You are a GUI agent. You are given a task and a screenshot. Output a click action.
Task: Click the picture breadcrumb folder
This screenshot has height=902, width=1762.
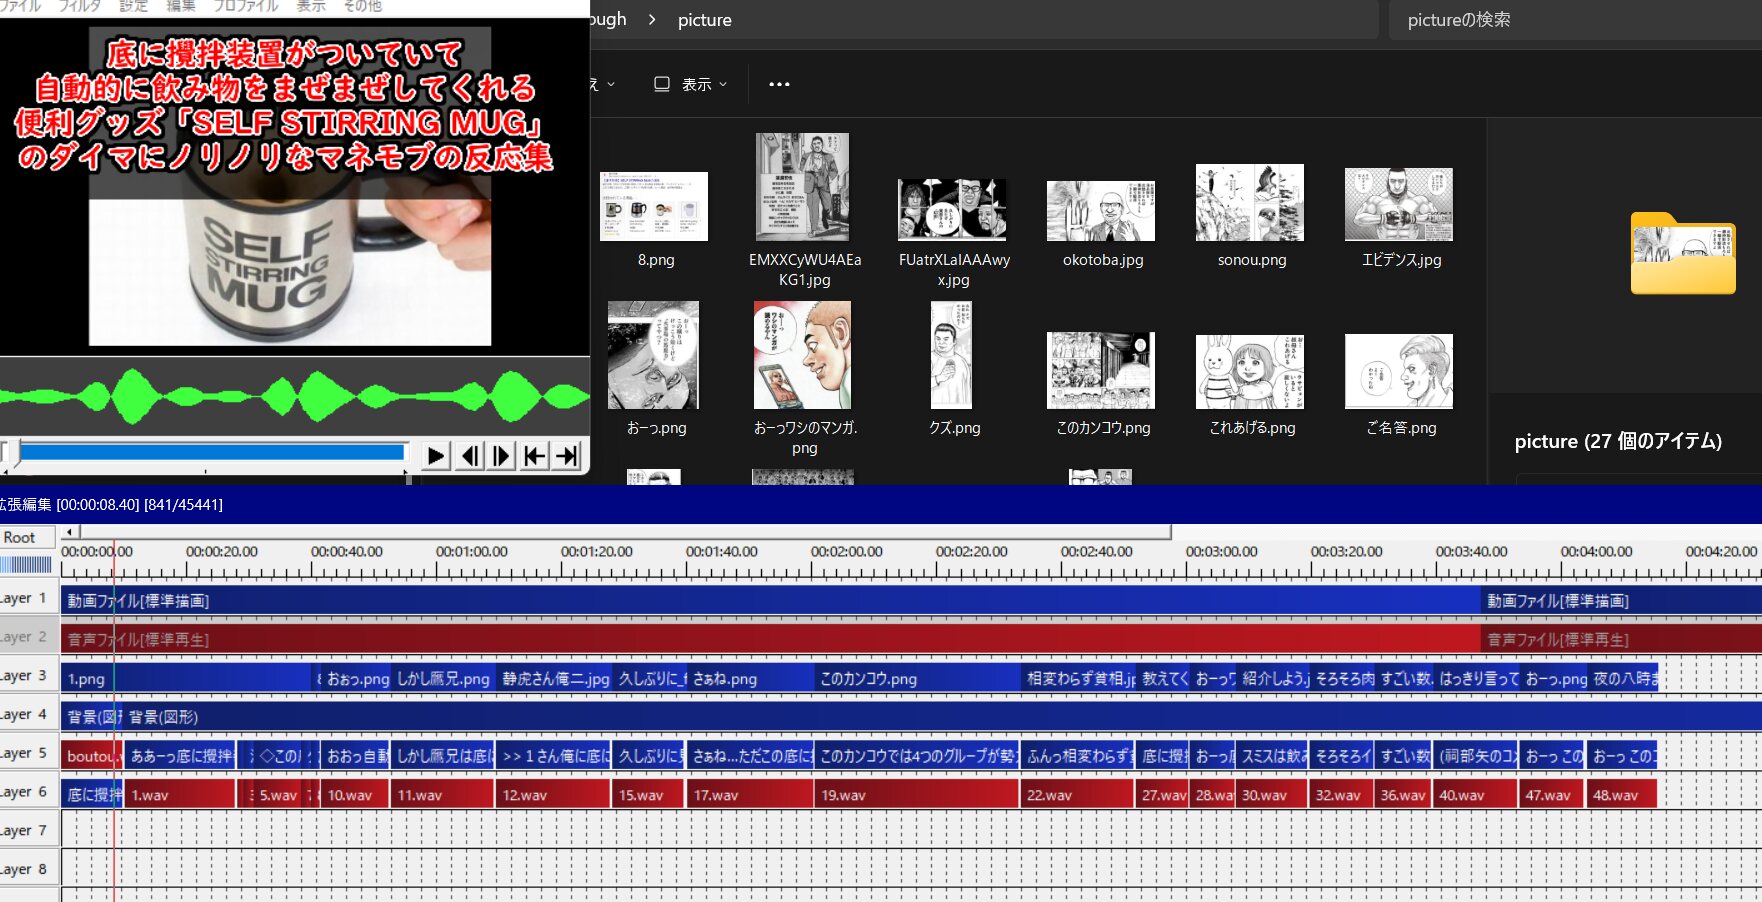[x=704, y=20]
